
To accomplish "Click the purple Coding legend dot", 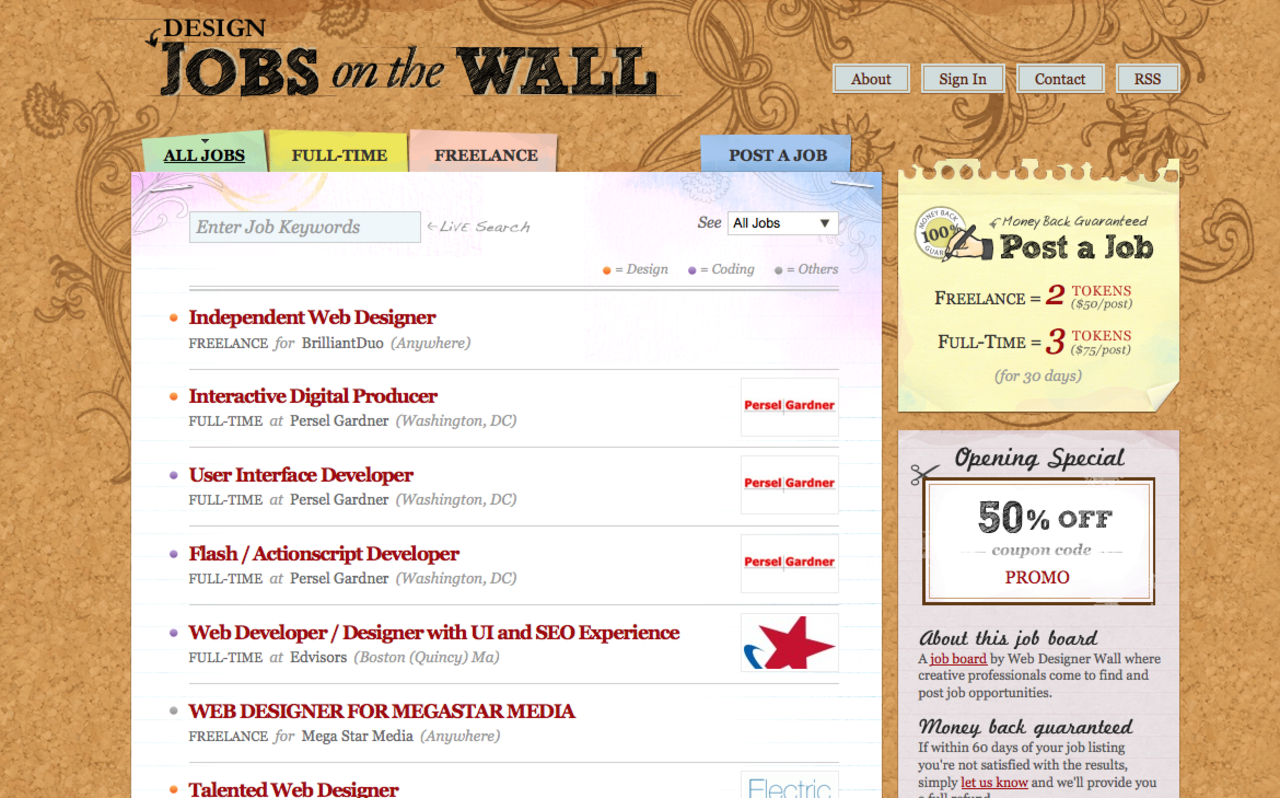I will coord(690,270).
